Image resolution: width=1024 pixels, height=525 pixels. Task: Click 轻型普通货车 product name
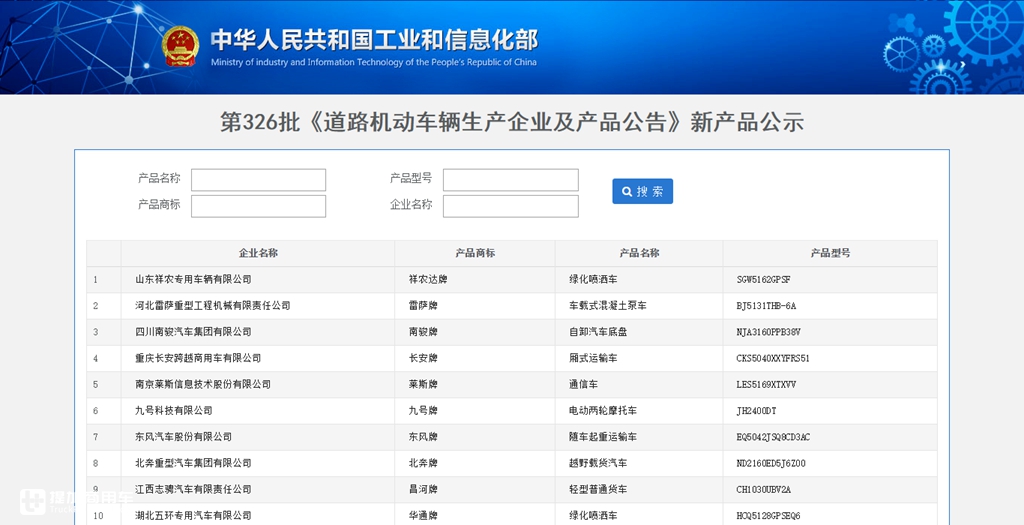(598, 489)
